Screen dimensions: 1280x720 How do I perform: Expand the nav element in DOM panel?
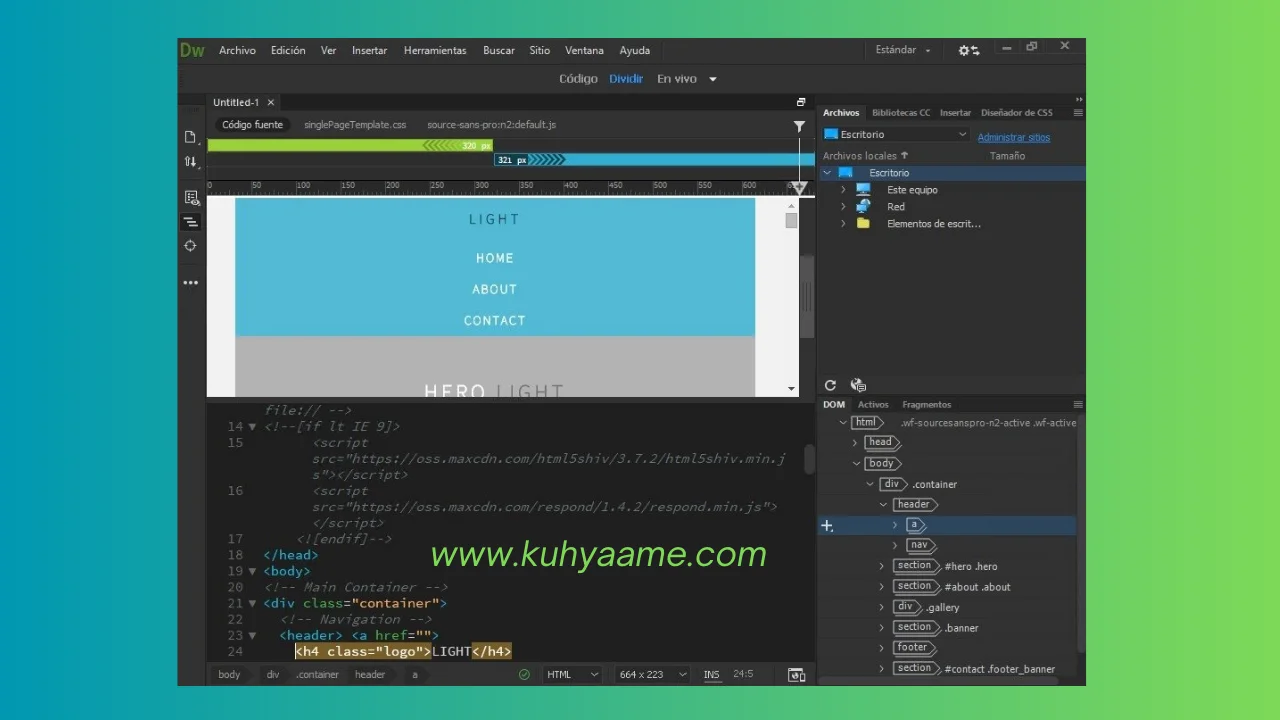tap(895, 545)
